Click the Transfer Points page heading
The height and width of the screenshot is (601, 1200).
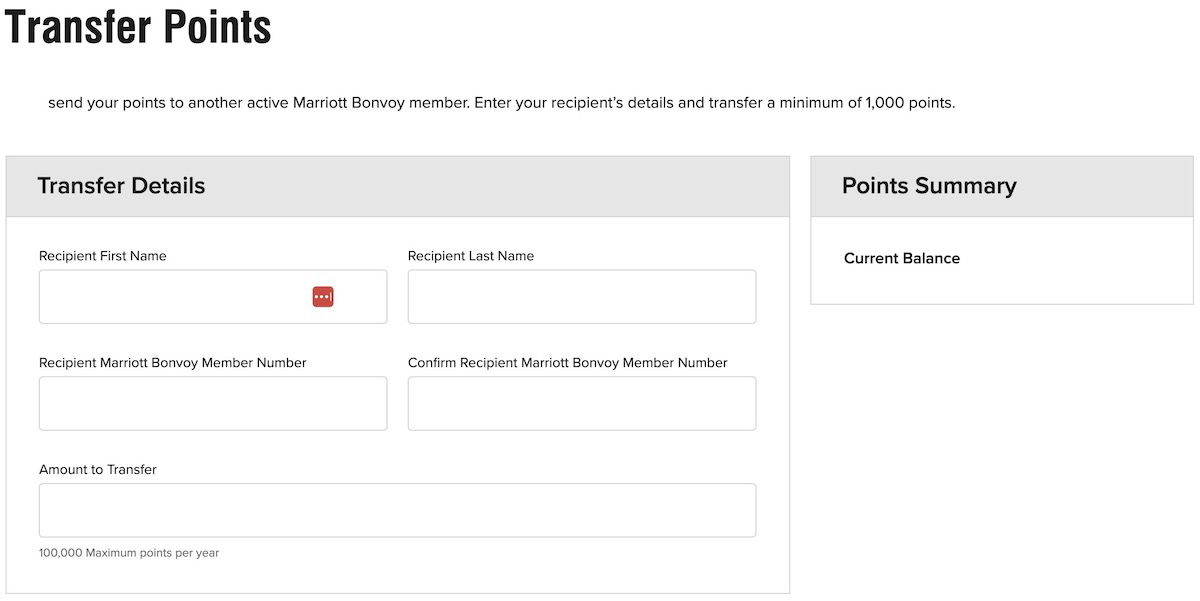[x=138, y=27]
